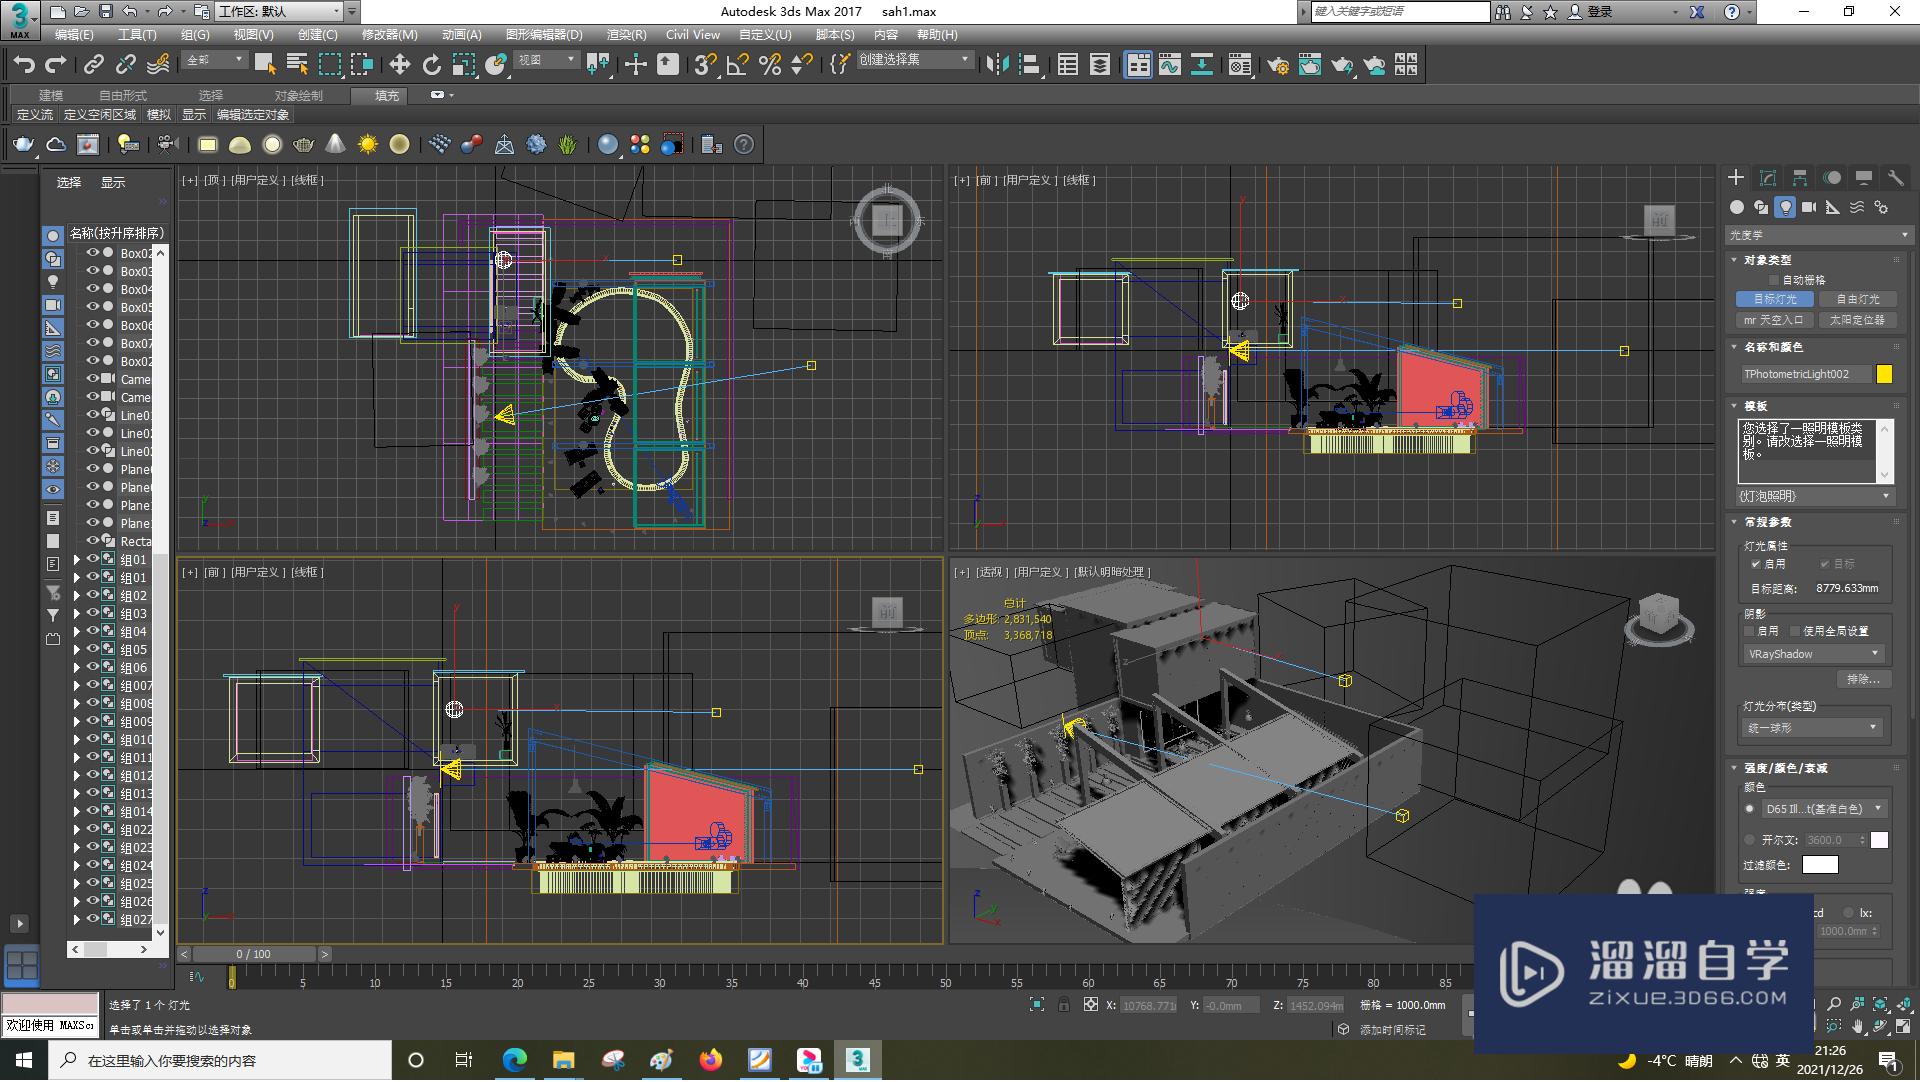The image size is (1920, 1082).
Task: Open the Select by Name dialog
Action: [x=297, y=65]
